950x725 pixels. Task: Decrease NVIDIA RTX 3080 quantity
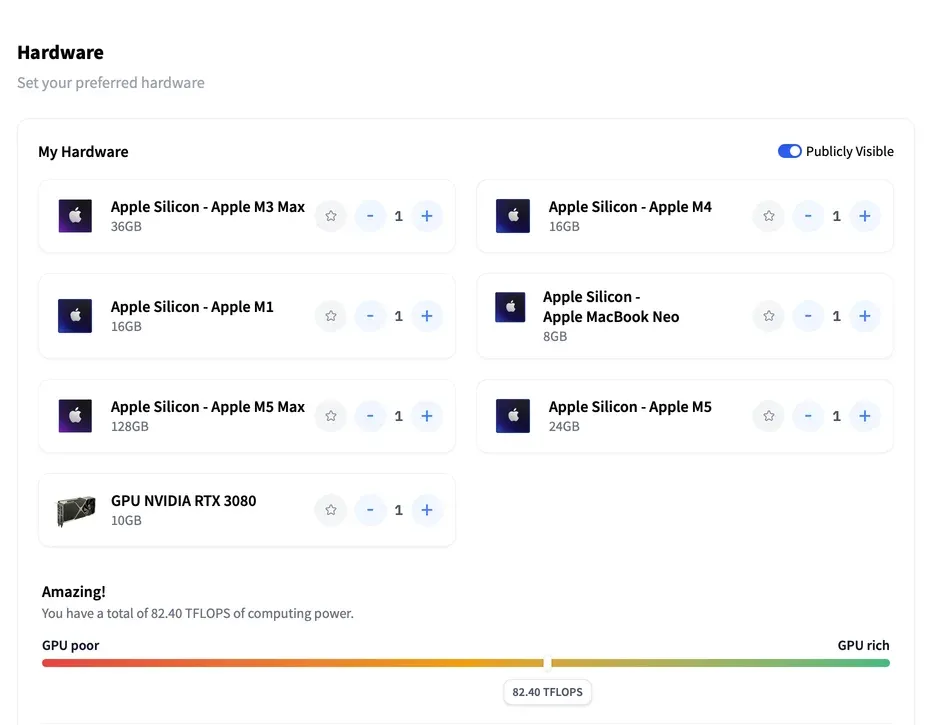370,509
